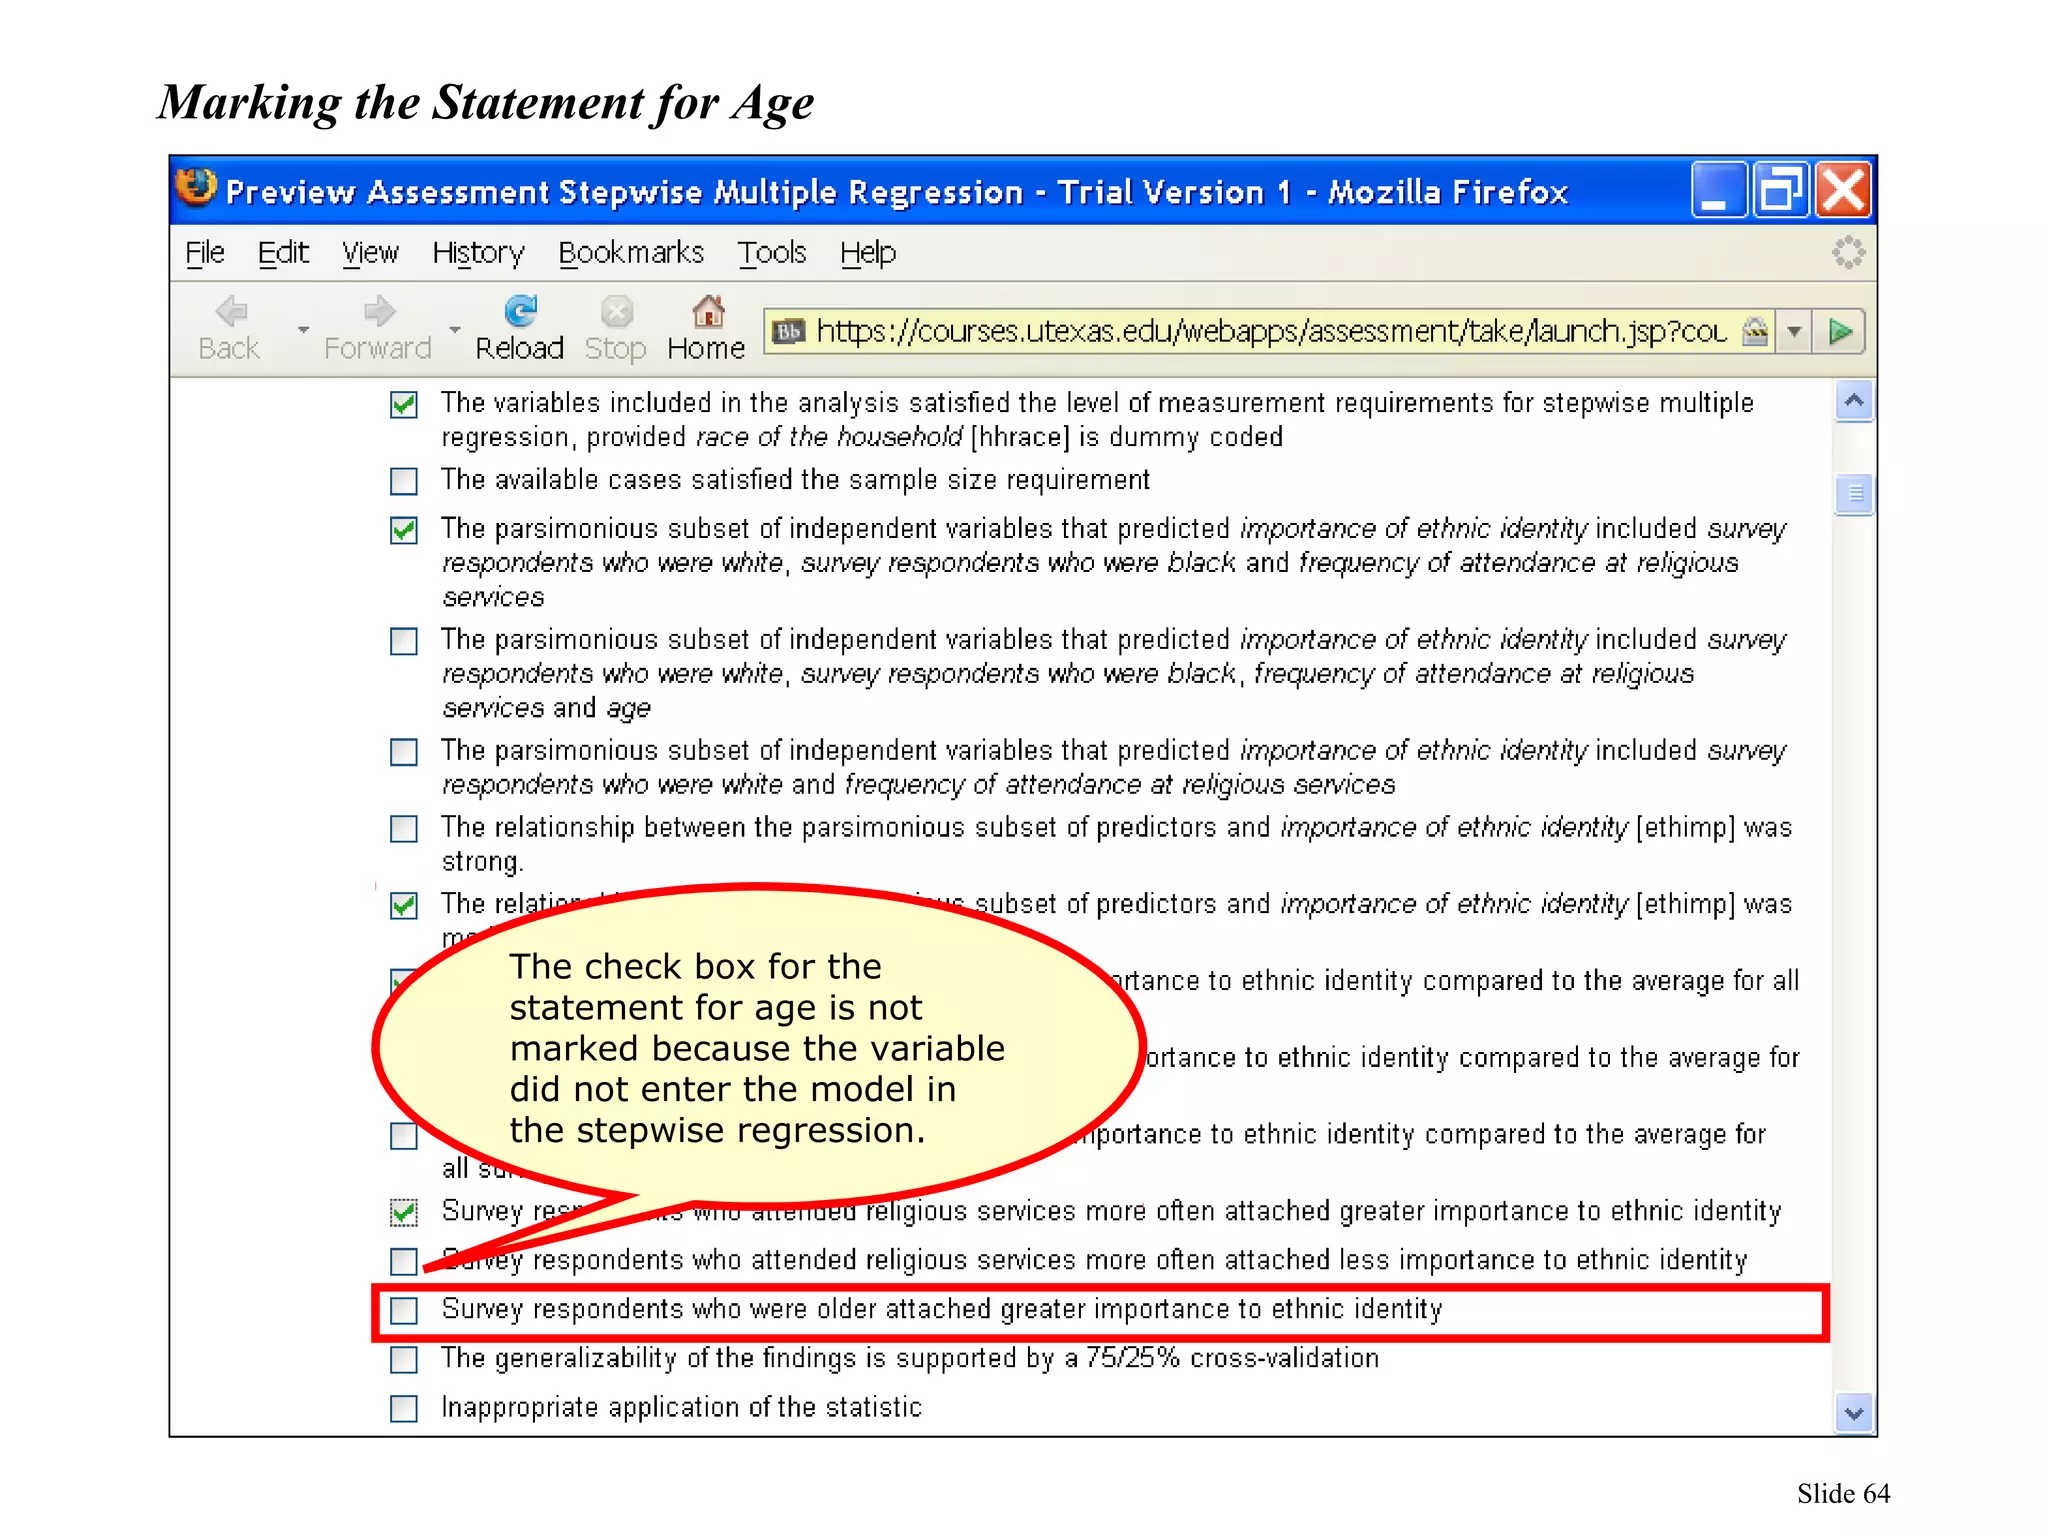Screen dimensions: 2048x1536
Task: Open the Help menu
Action: point(868,253)
